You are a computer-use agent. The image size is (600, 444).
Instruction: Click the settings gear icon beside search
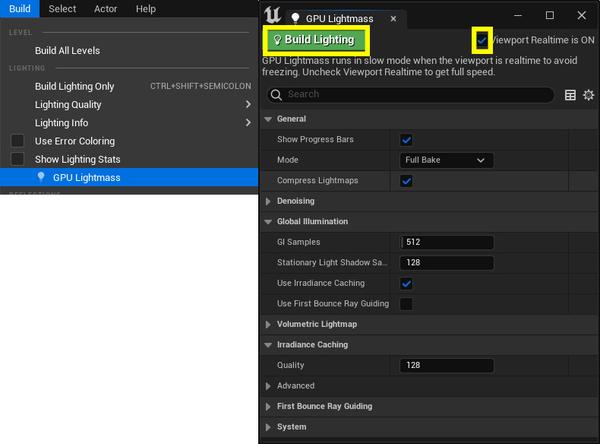click(x=589, y=95)
